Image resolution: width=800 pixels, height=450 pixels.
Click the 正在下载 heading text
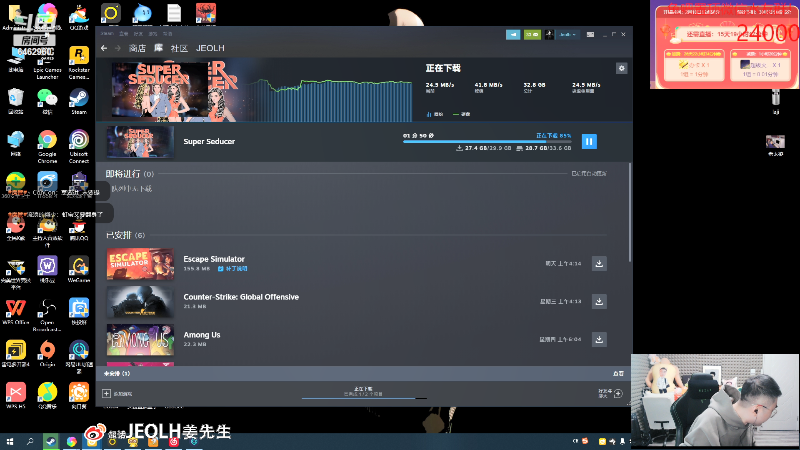tap(443, 68)
